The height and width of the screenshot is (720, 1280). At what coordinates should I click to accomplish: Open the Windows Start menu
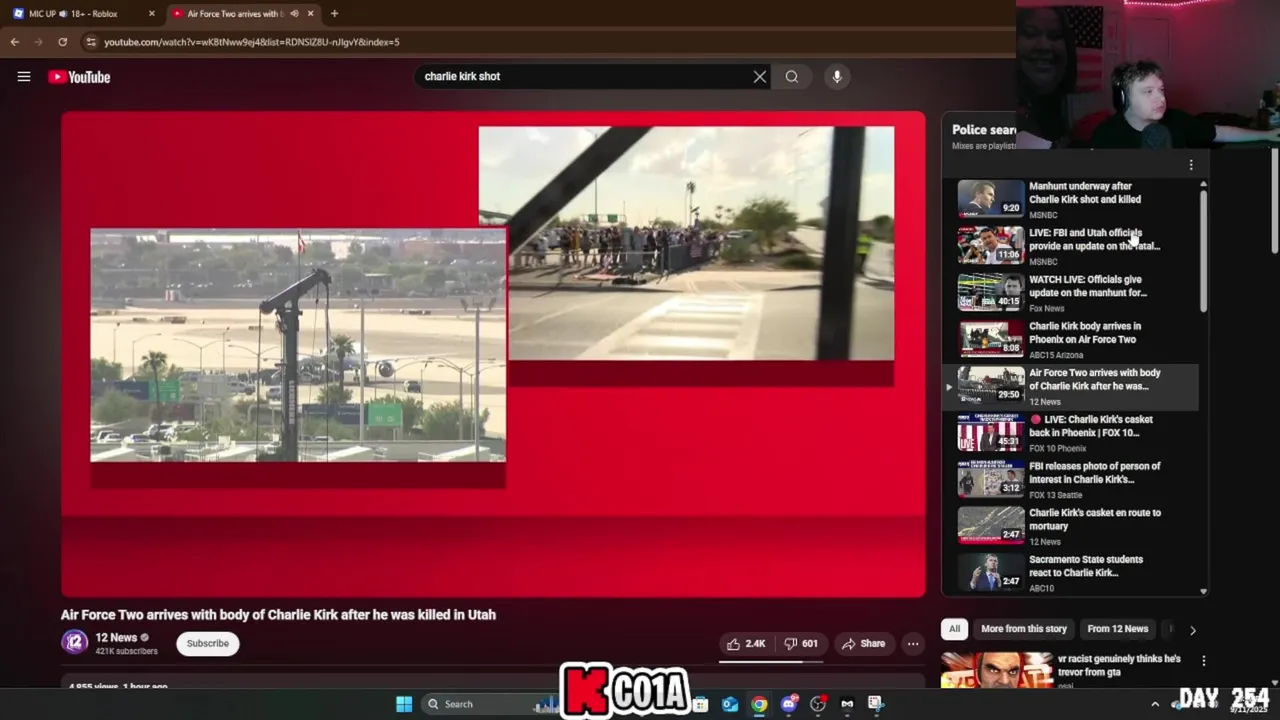coord(404,704)
